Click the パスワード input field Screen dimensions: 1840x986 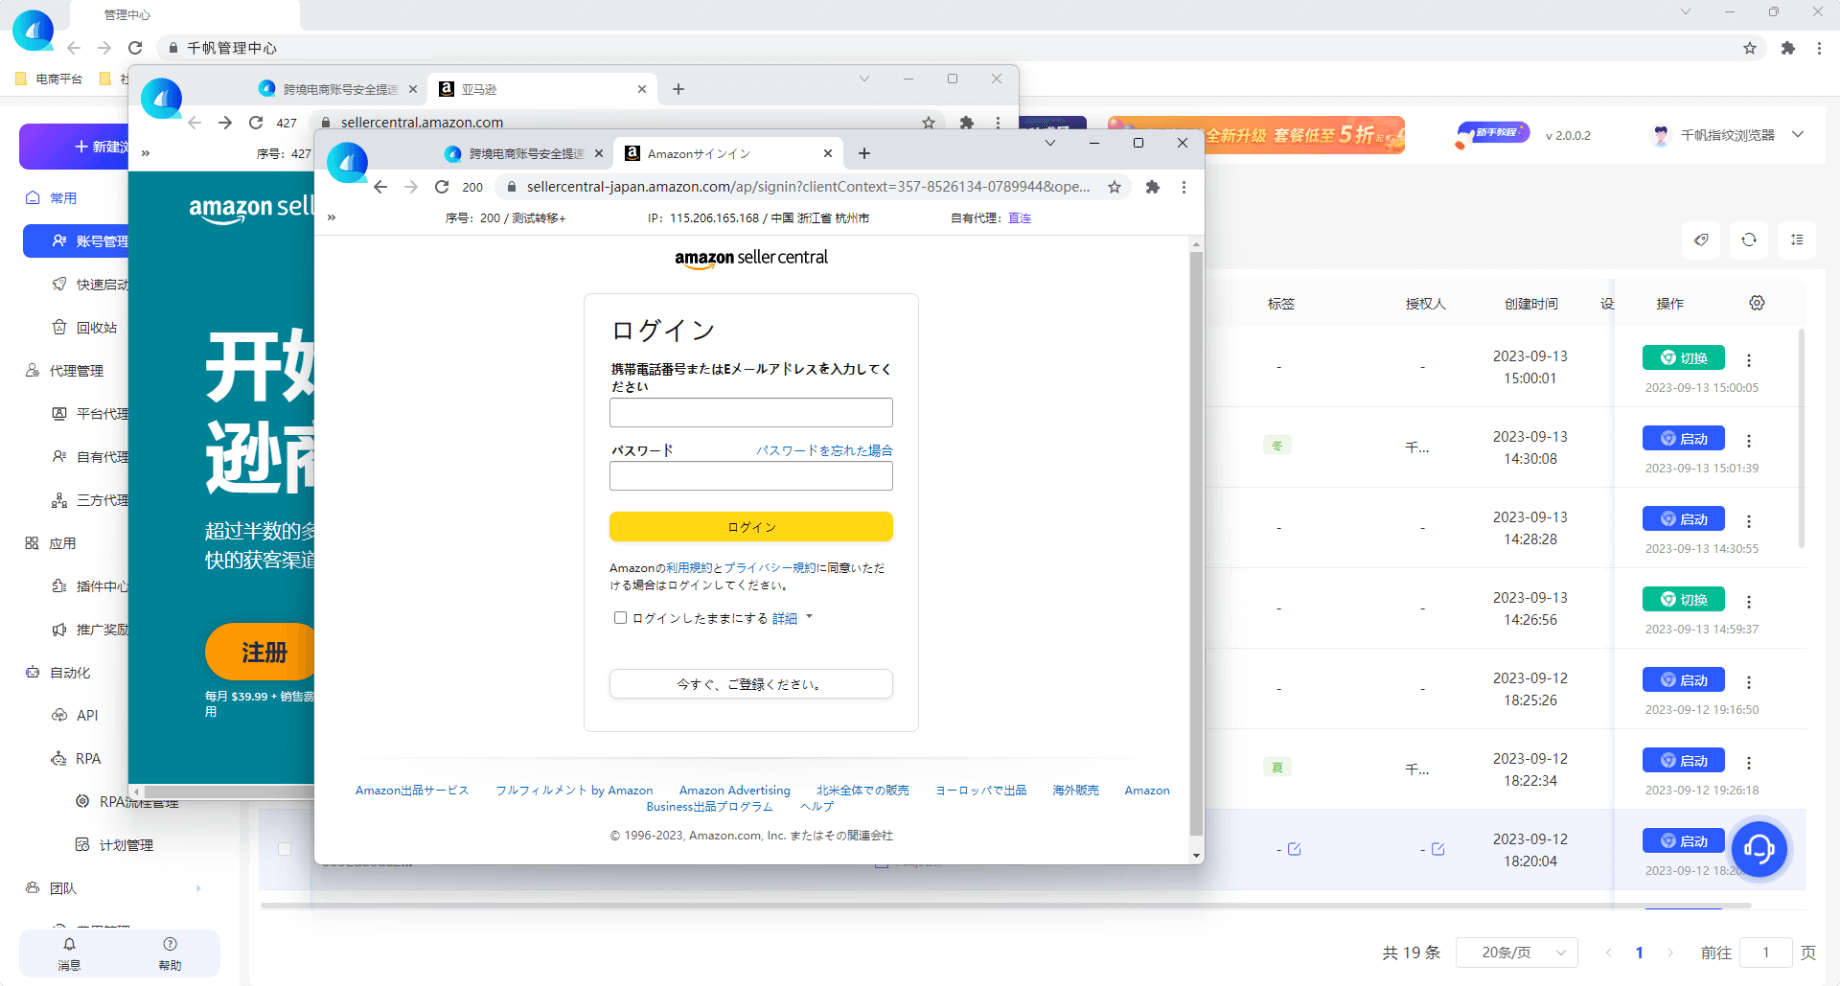coord(751,476)
